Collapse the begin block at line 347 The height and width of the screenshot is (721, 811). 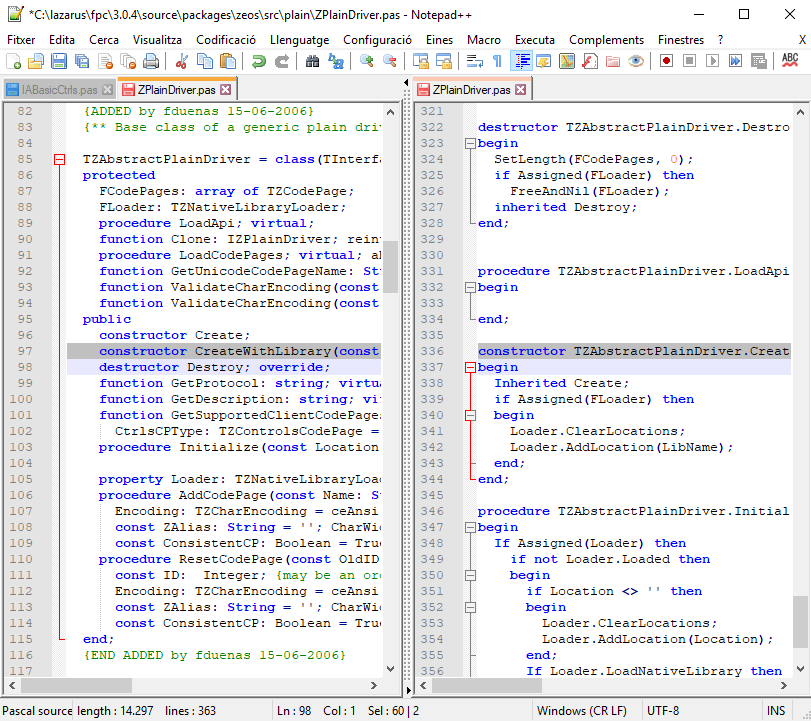coord(470,528)
